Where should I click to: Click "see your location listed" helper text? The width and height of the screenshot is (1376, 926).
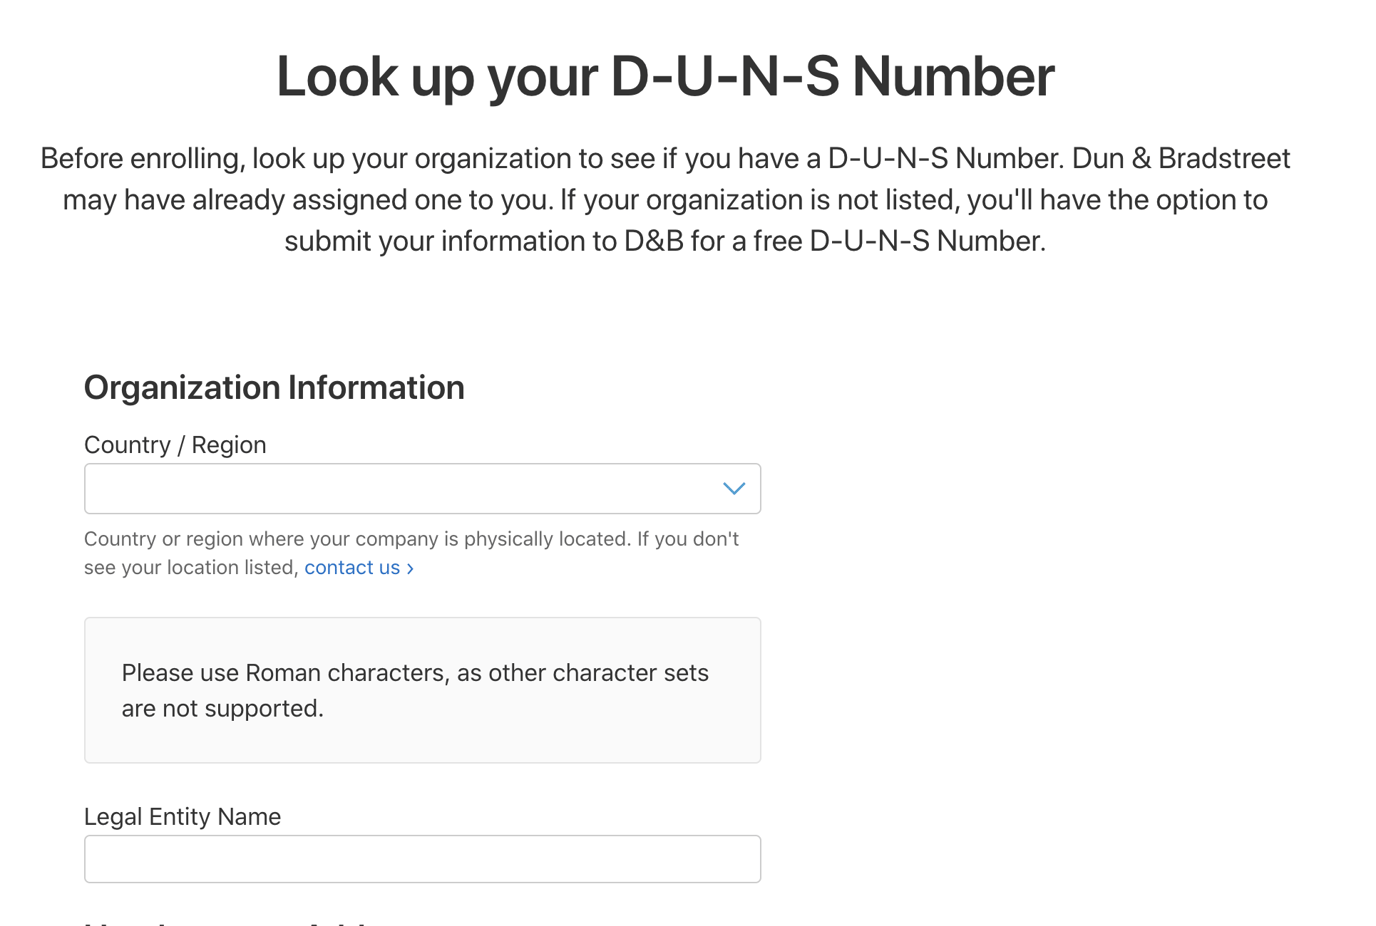click(x=190, y=568)
